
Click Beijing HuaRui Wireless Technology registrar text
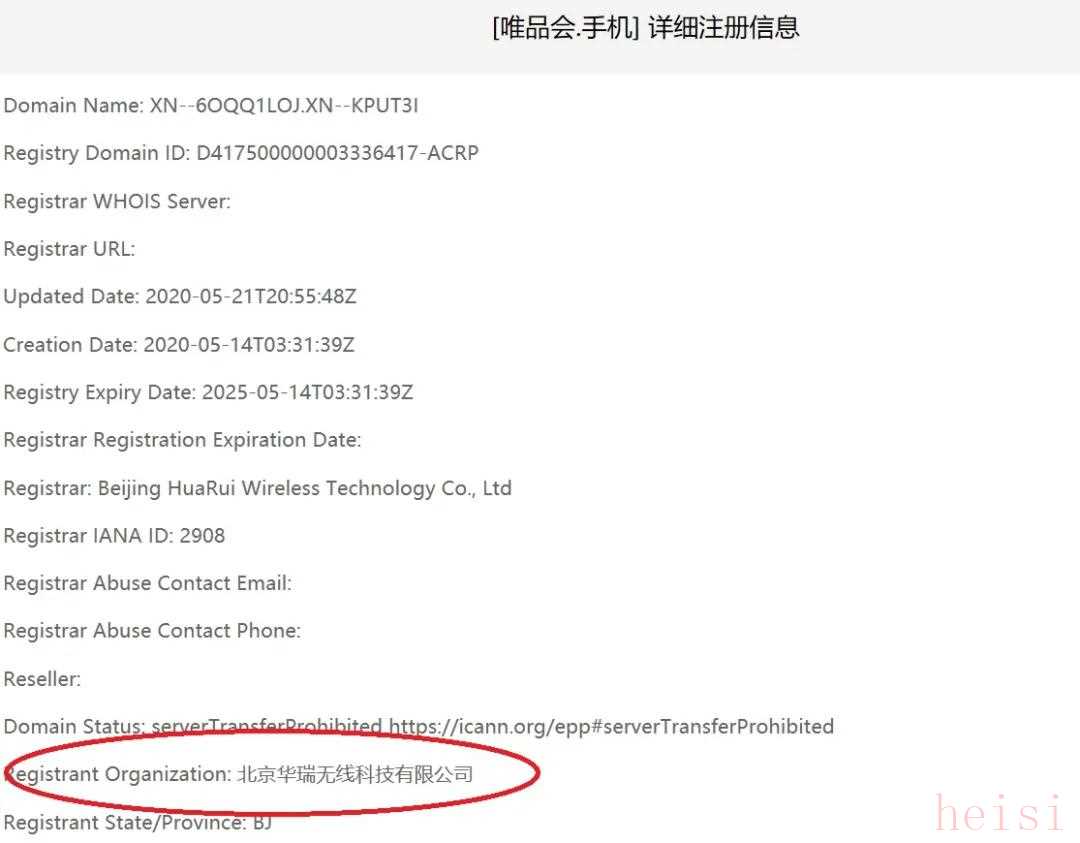pyautogui.click(x=304, y=488)
